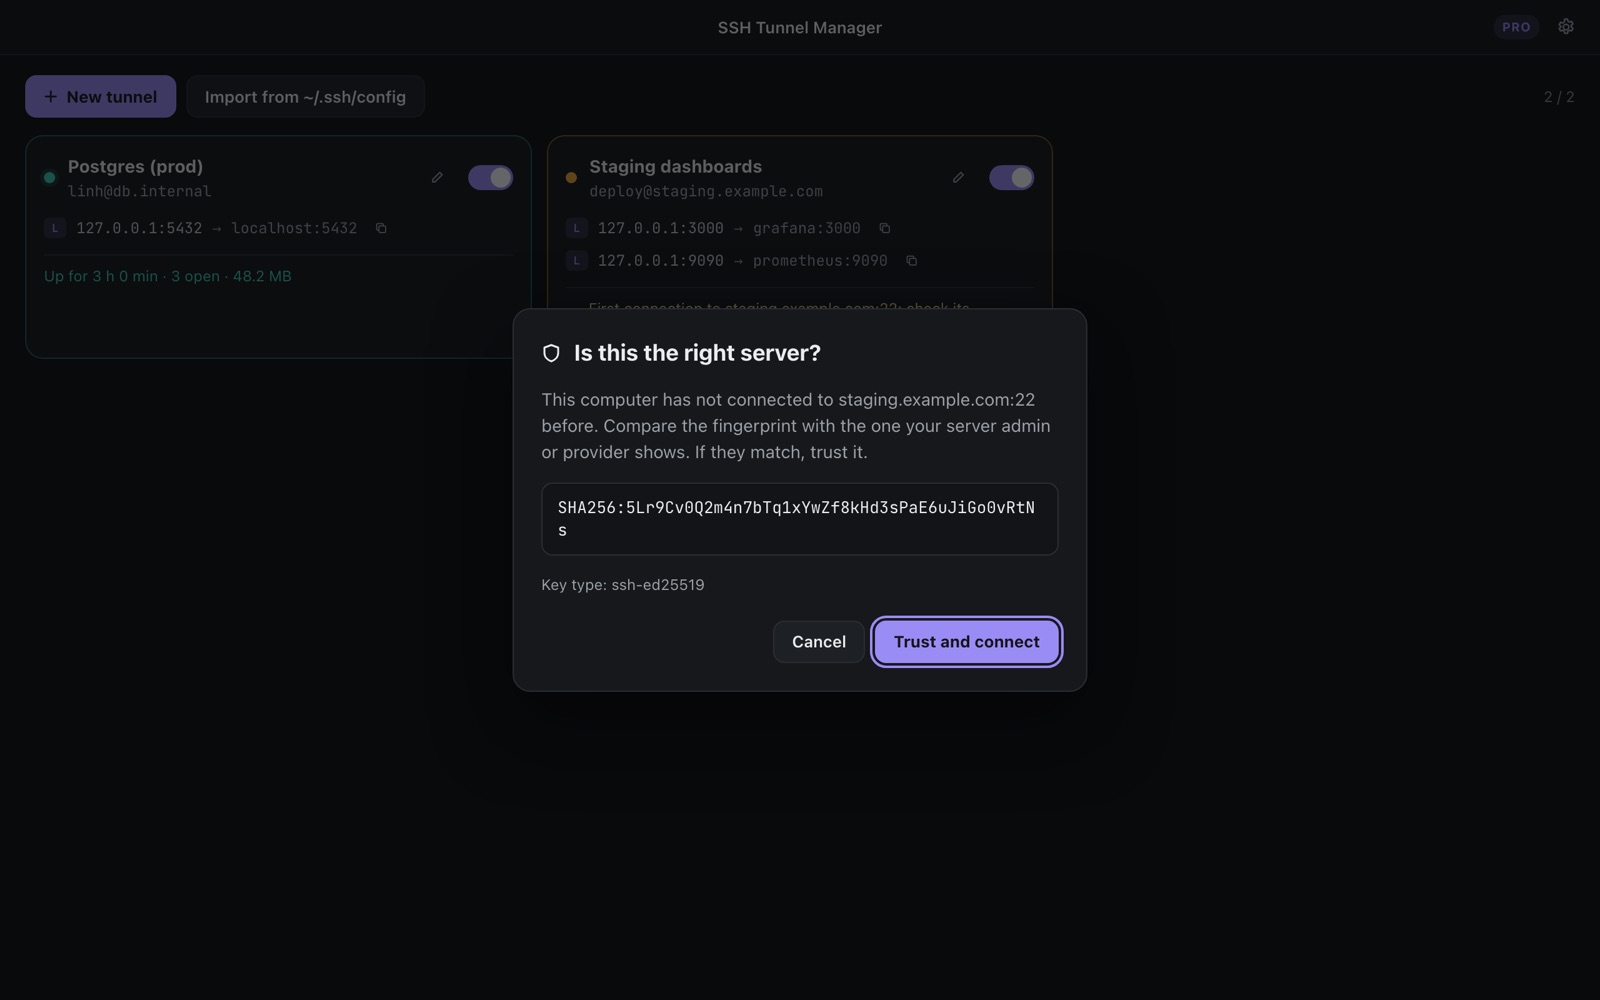
Task: Click the green status dot for Postgres
Action: (49, 178)
